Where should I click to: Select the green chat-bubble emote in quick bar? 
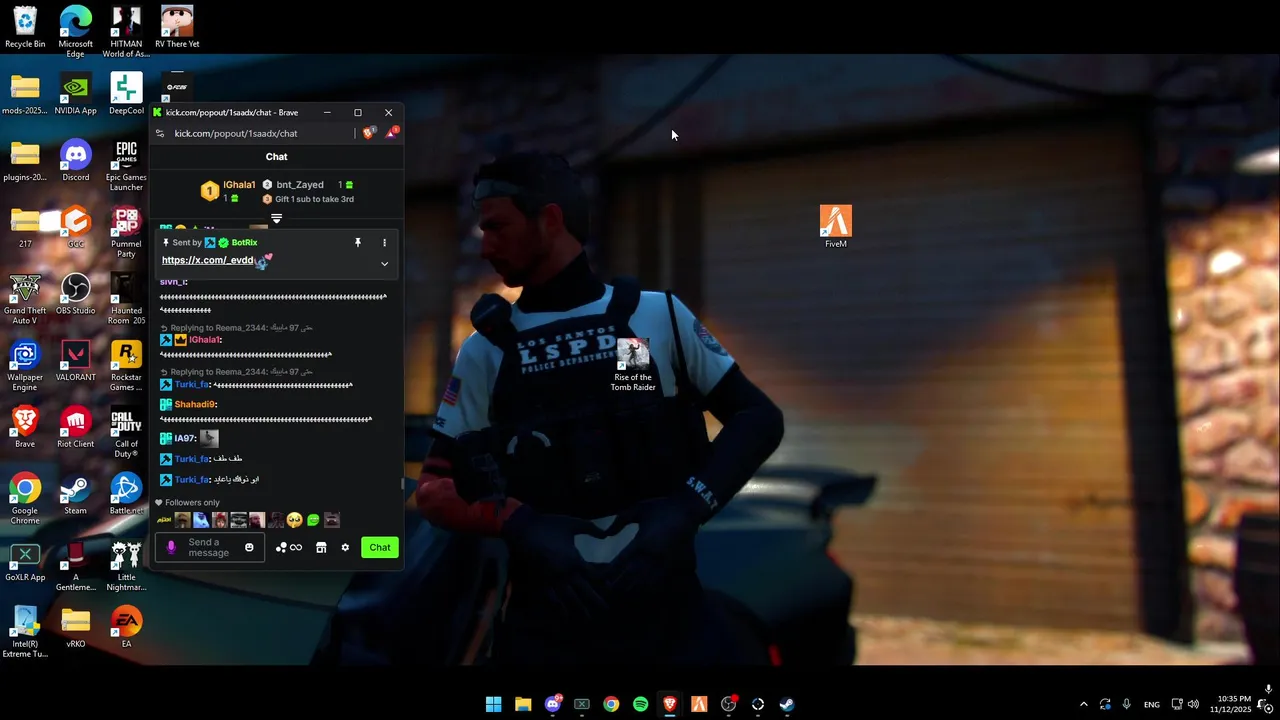coord(313,520)
